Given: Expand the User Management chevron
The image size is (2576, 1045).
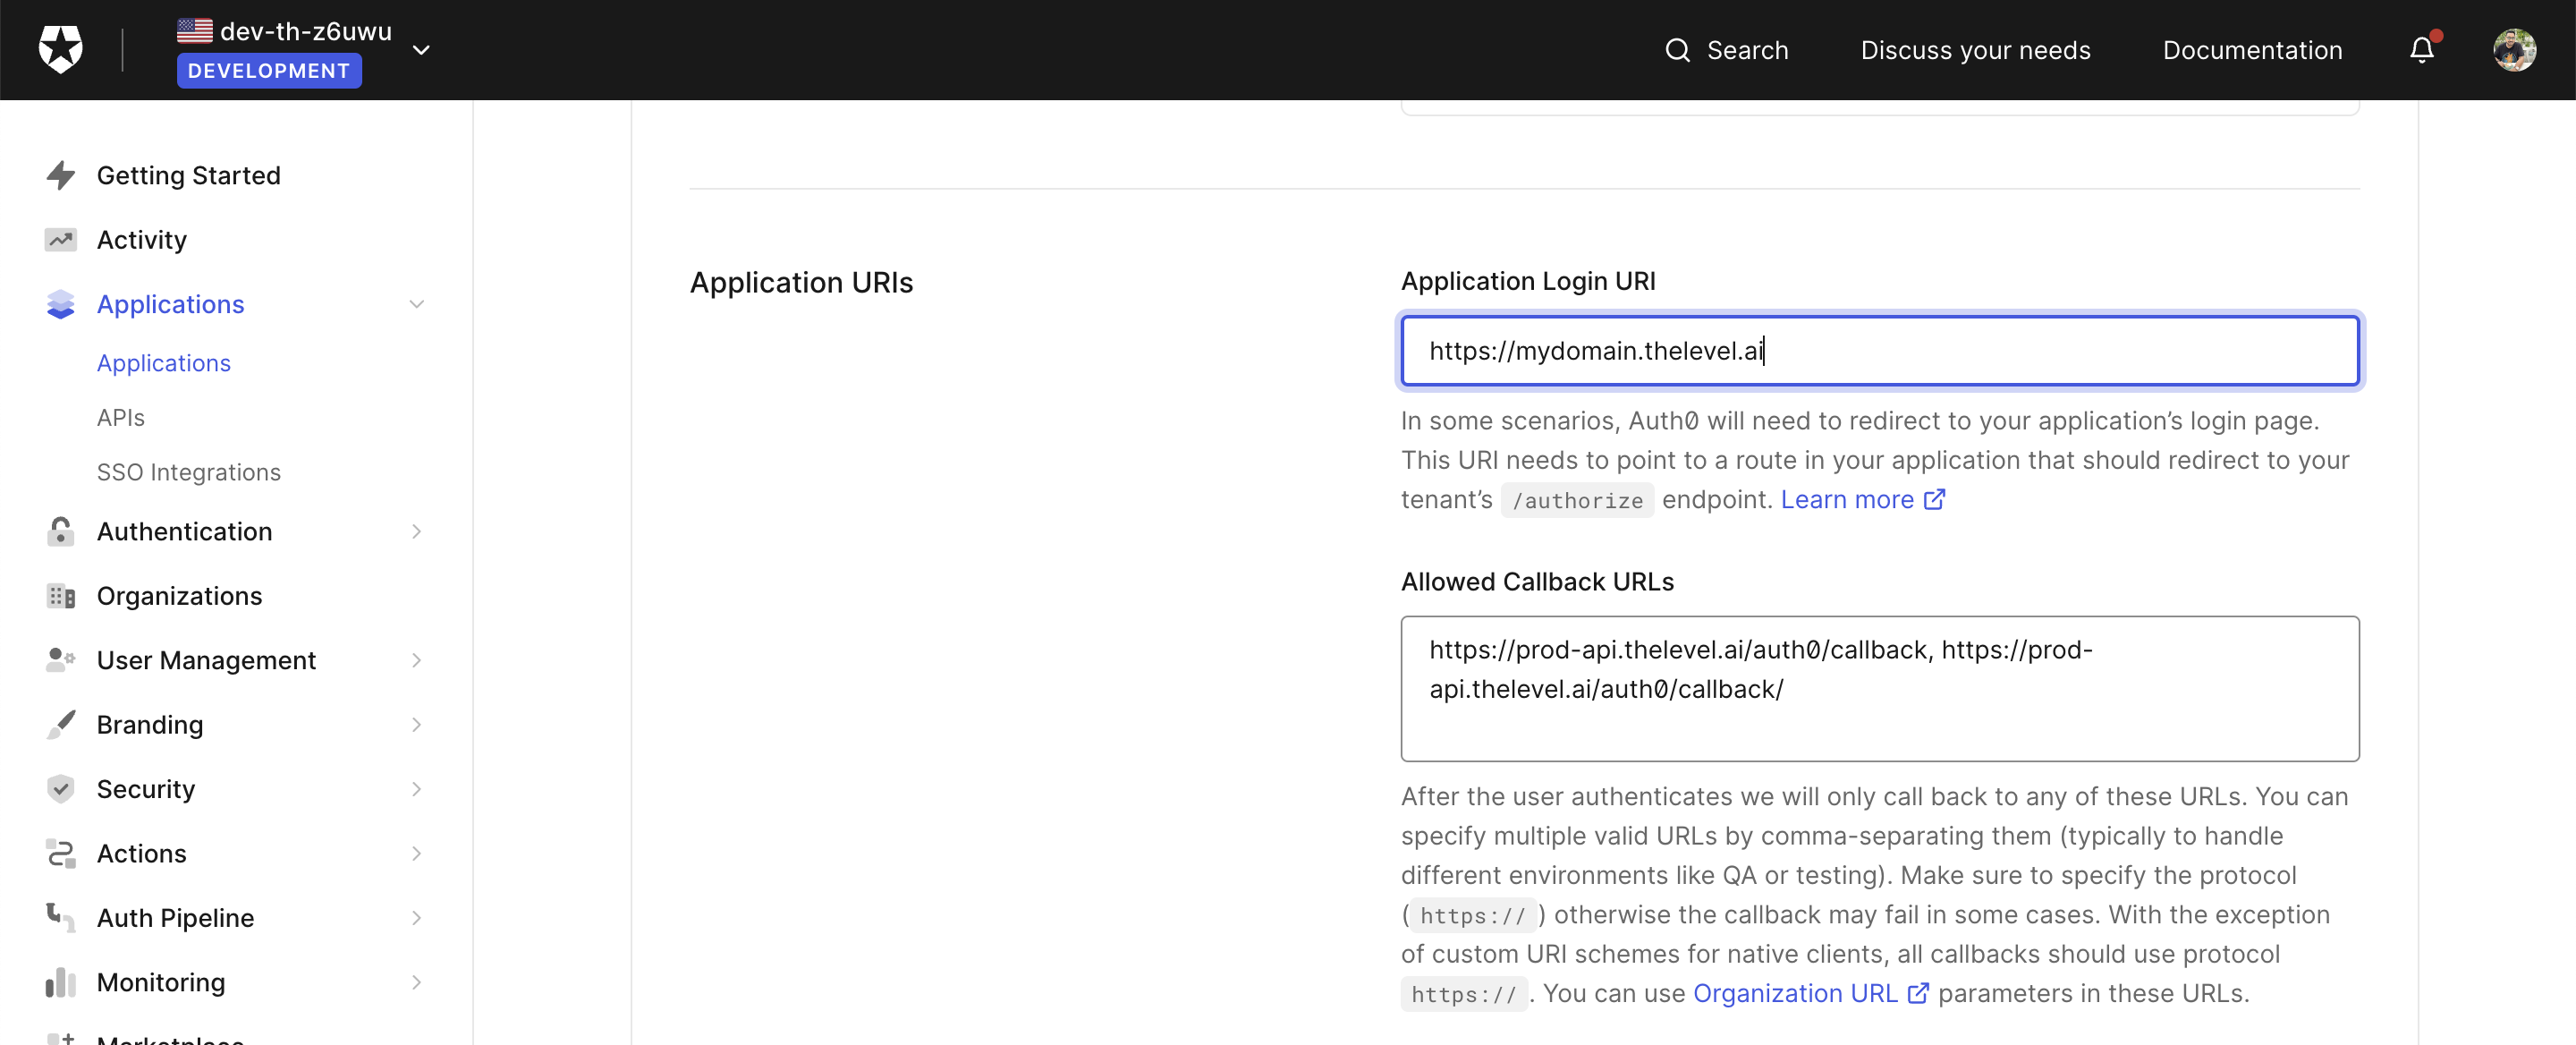Looking at the screenshot, I should [417, 660].
